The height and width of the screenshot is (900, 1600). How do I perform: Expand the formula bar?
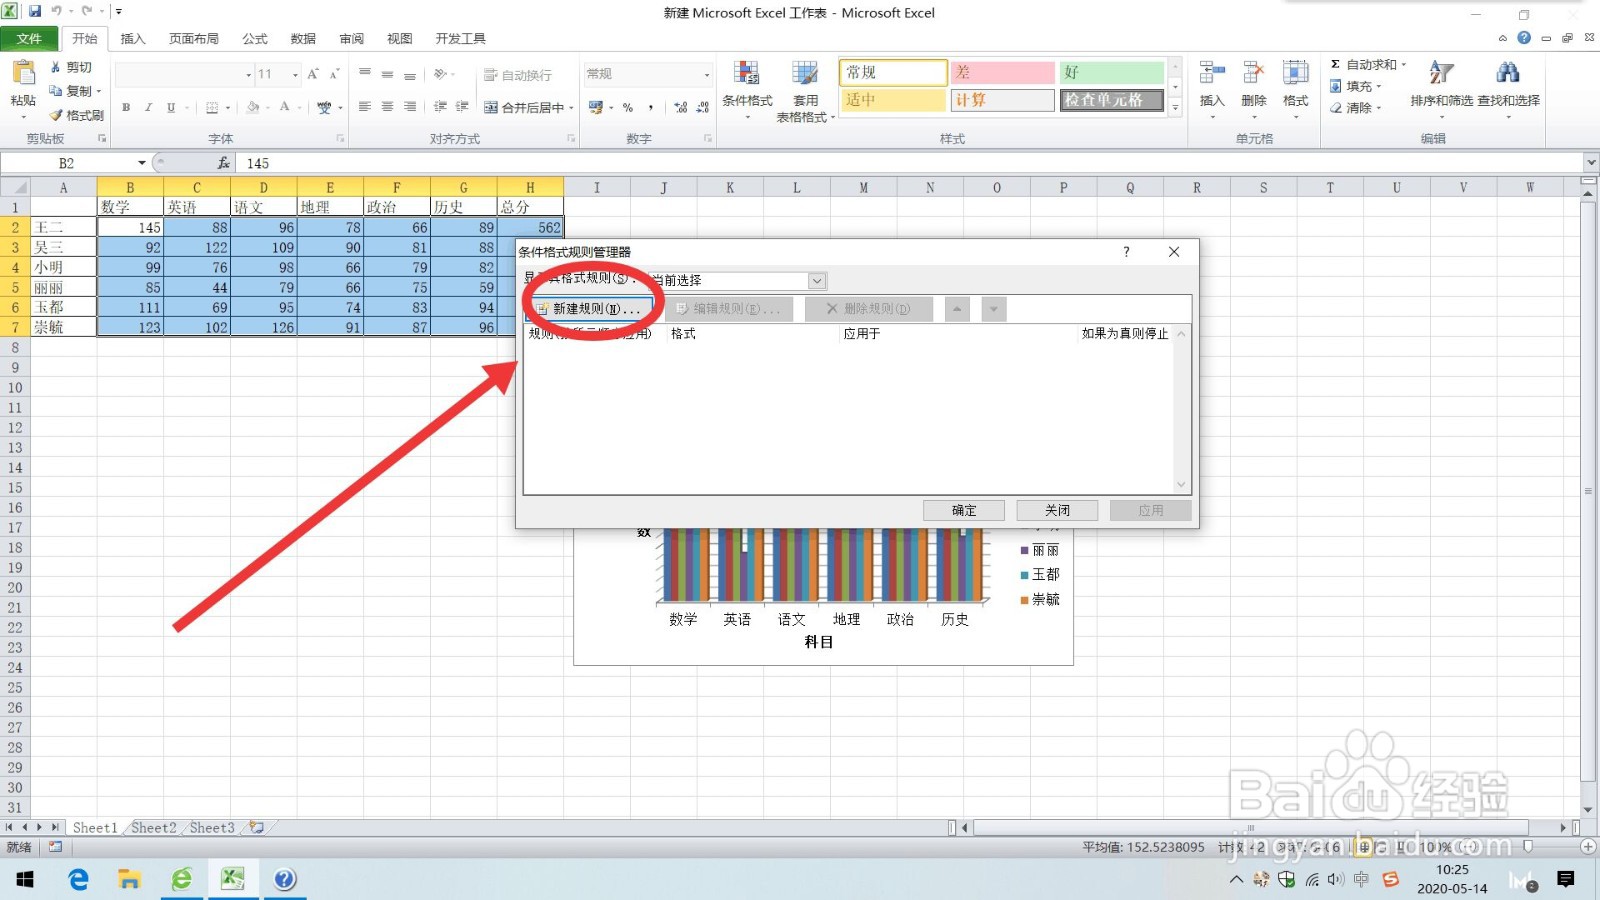[1590, 162]
